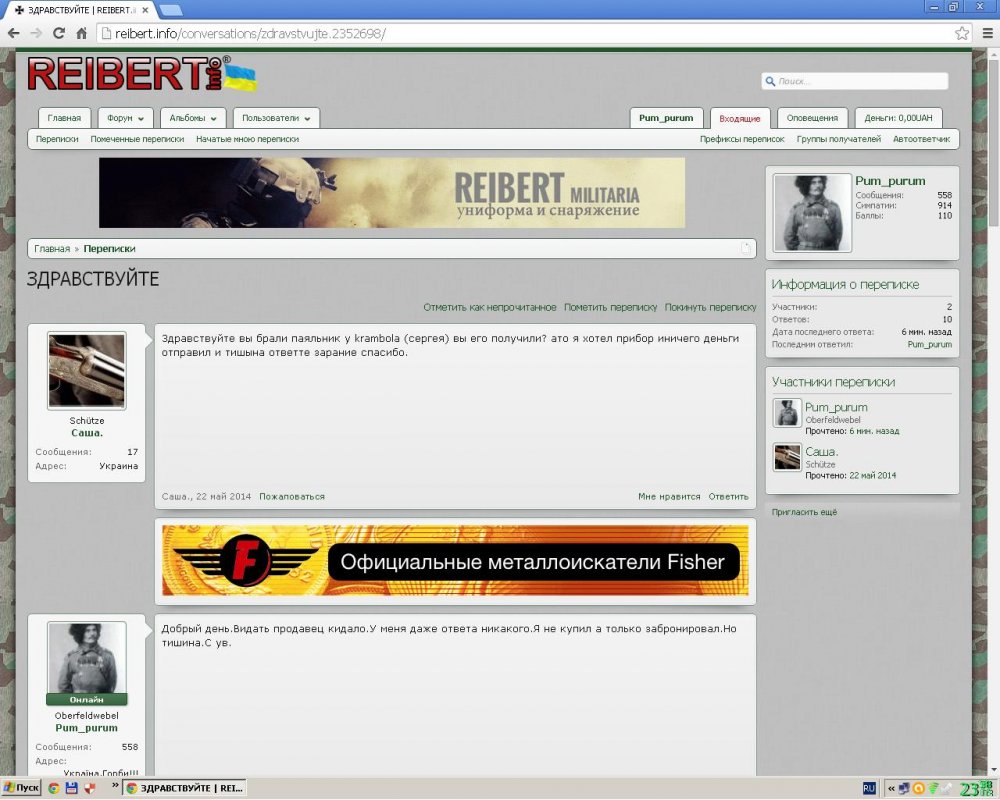The height and width of the screenshot is (800, 1000).
Task: Click Переписки in the breadcrumb
Action: tap(109, 249)
